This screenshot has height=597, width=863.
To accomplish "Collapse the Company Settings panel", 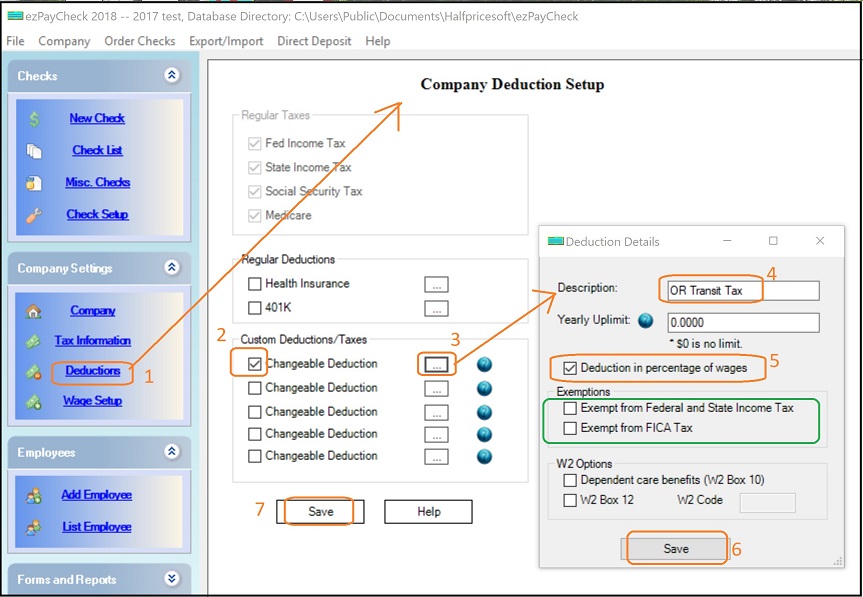I will tap(172, 268).
